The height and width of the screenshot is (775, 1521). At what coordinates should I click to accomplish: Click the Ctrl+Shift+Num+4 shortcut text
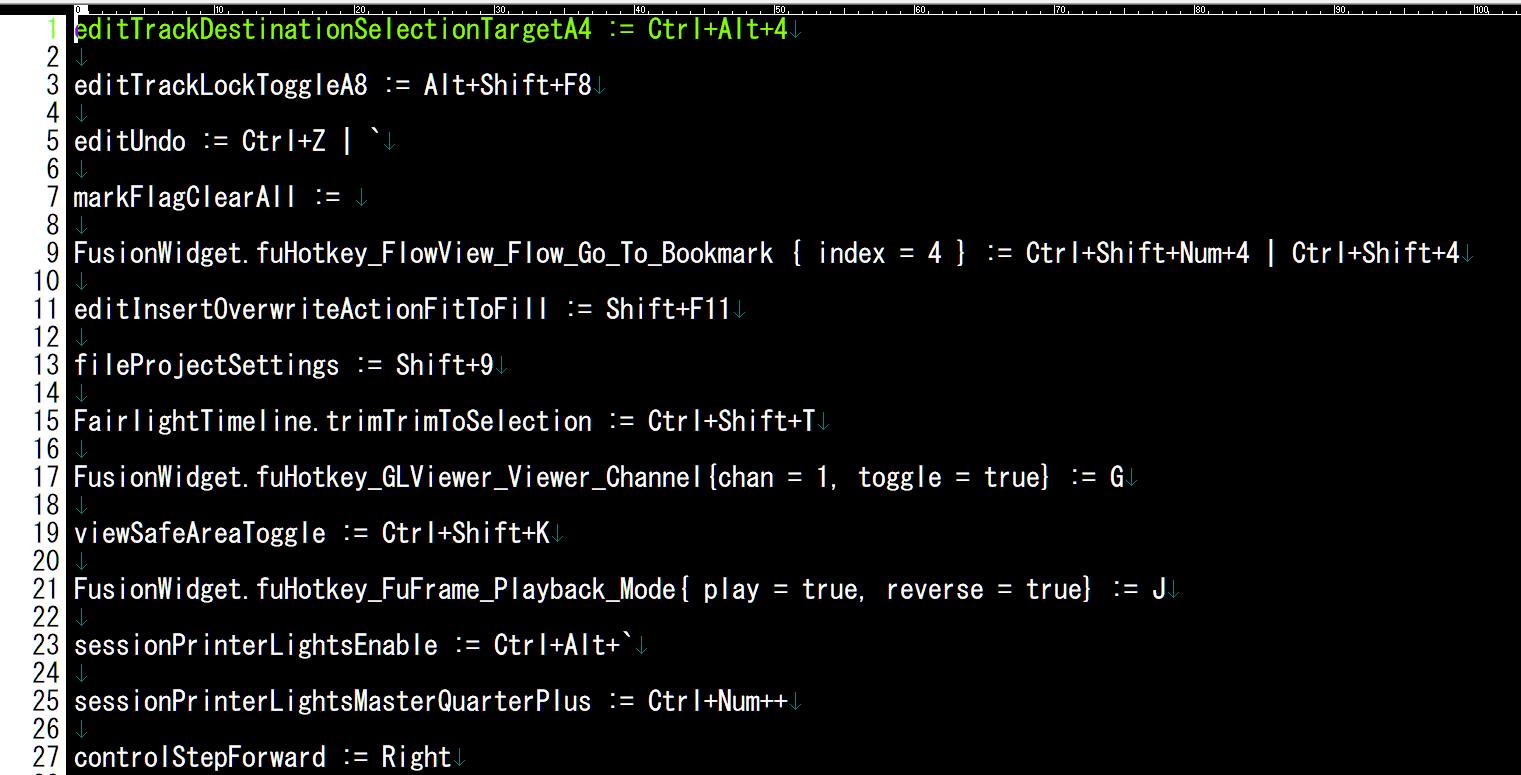click(x=1138, y=253)
